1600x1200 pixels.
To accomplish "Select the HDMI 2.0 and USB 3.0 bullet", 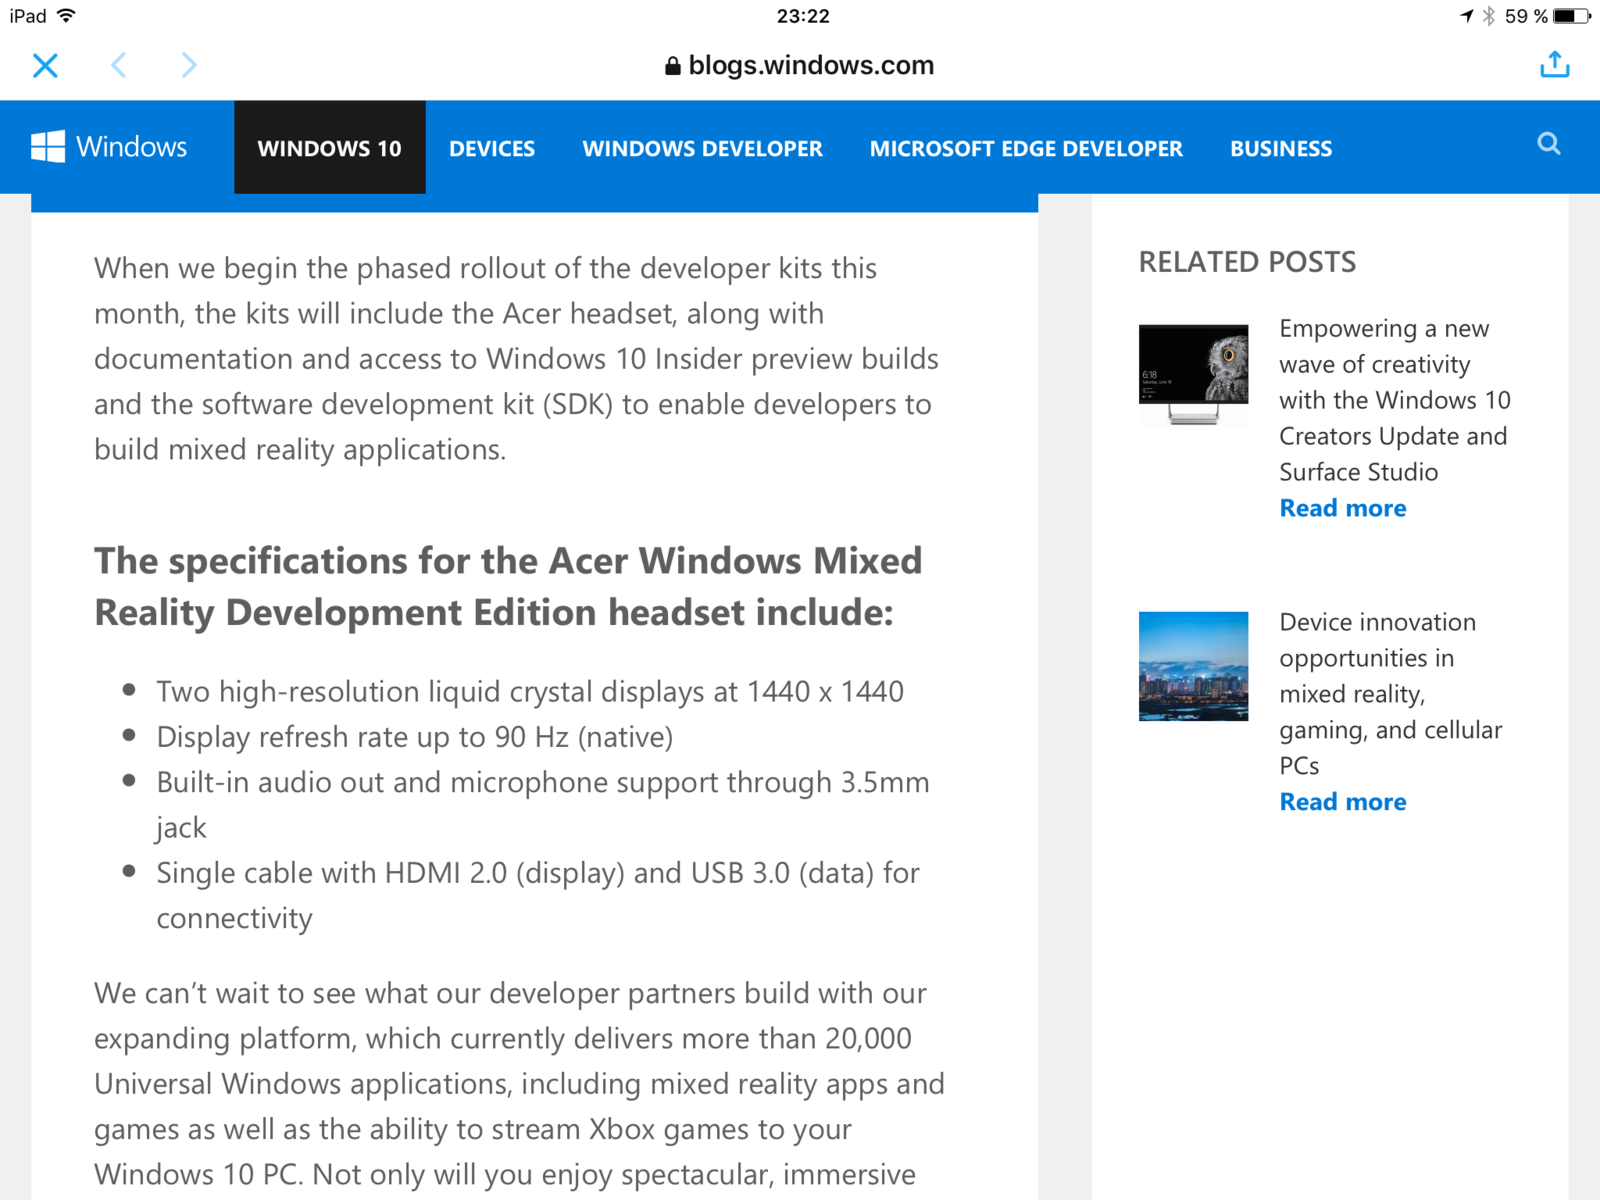I will pos(538,895).
